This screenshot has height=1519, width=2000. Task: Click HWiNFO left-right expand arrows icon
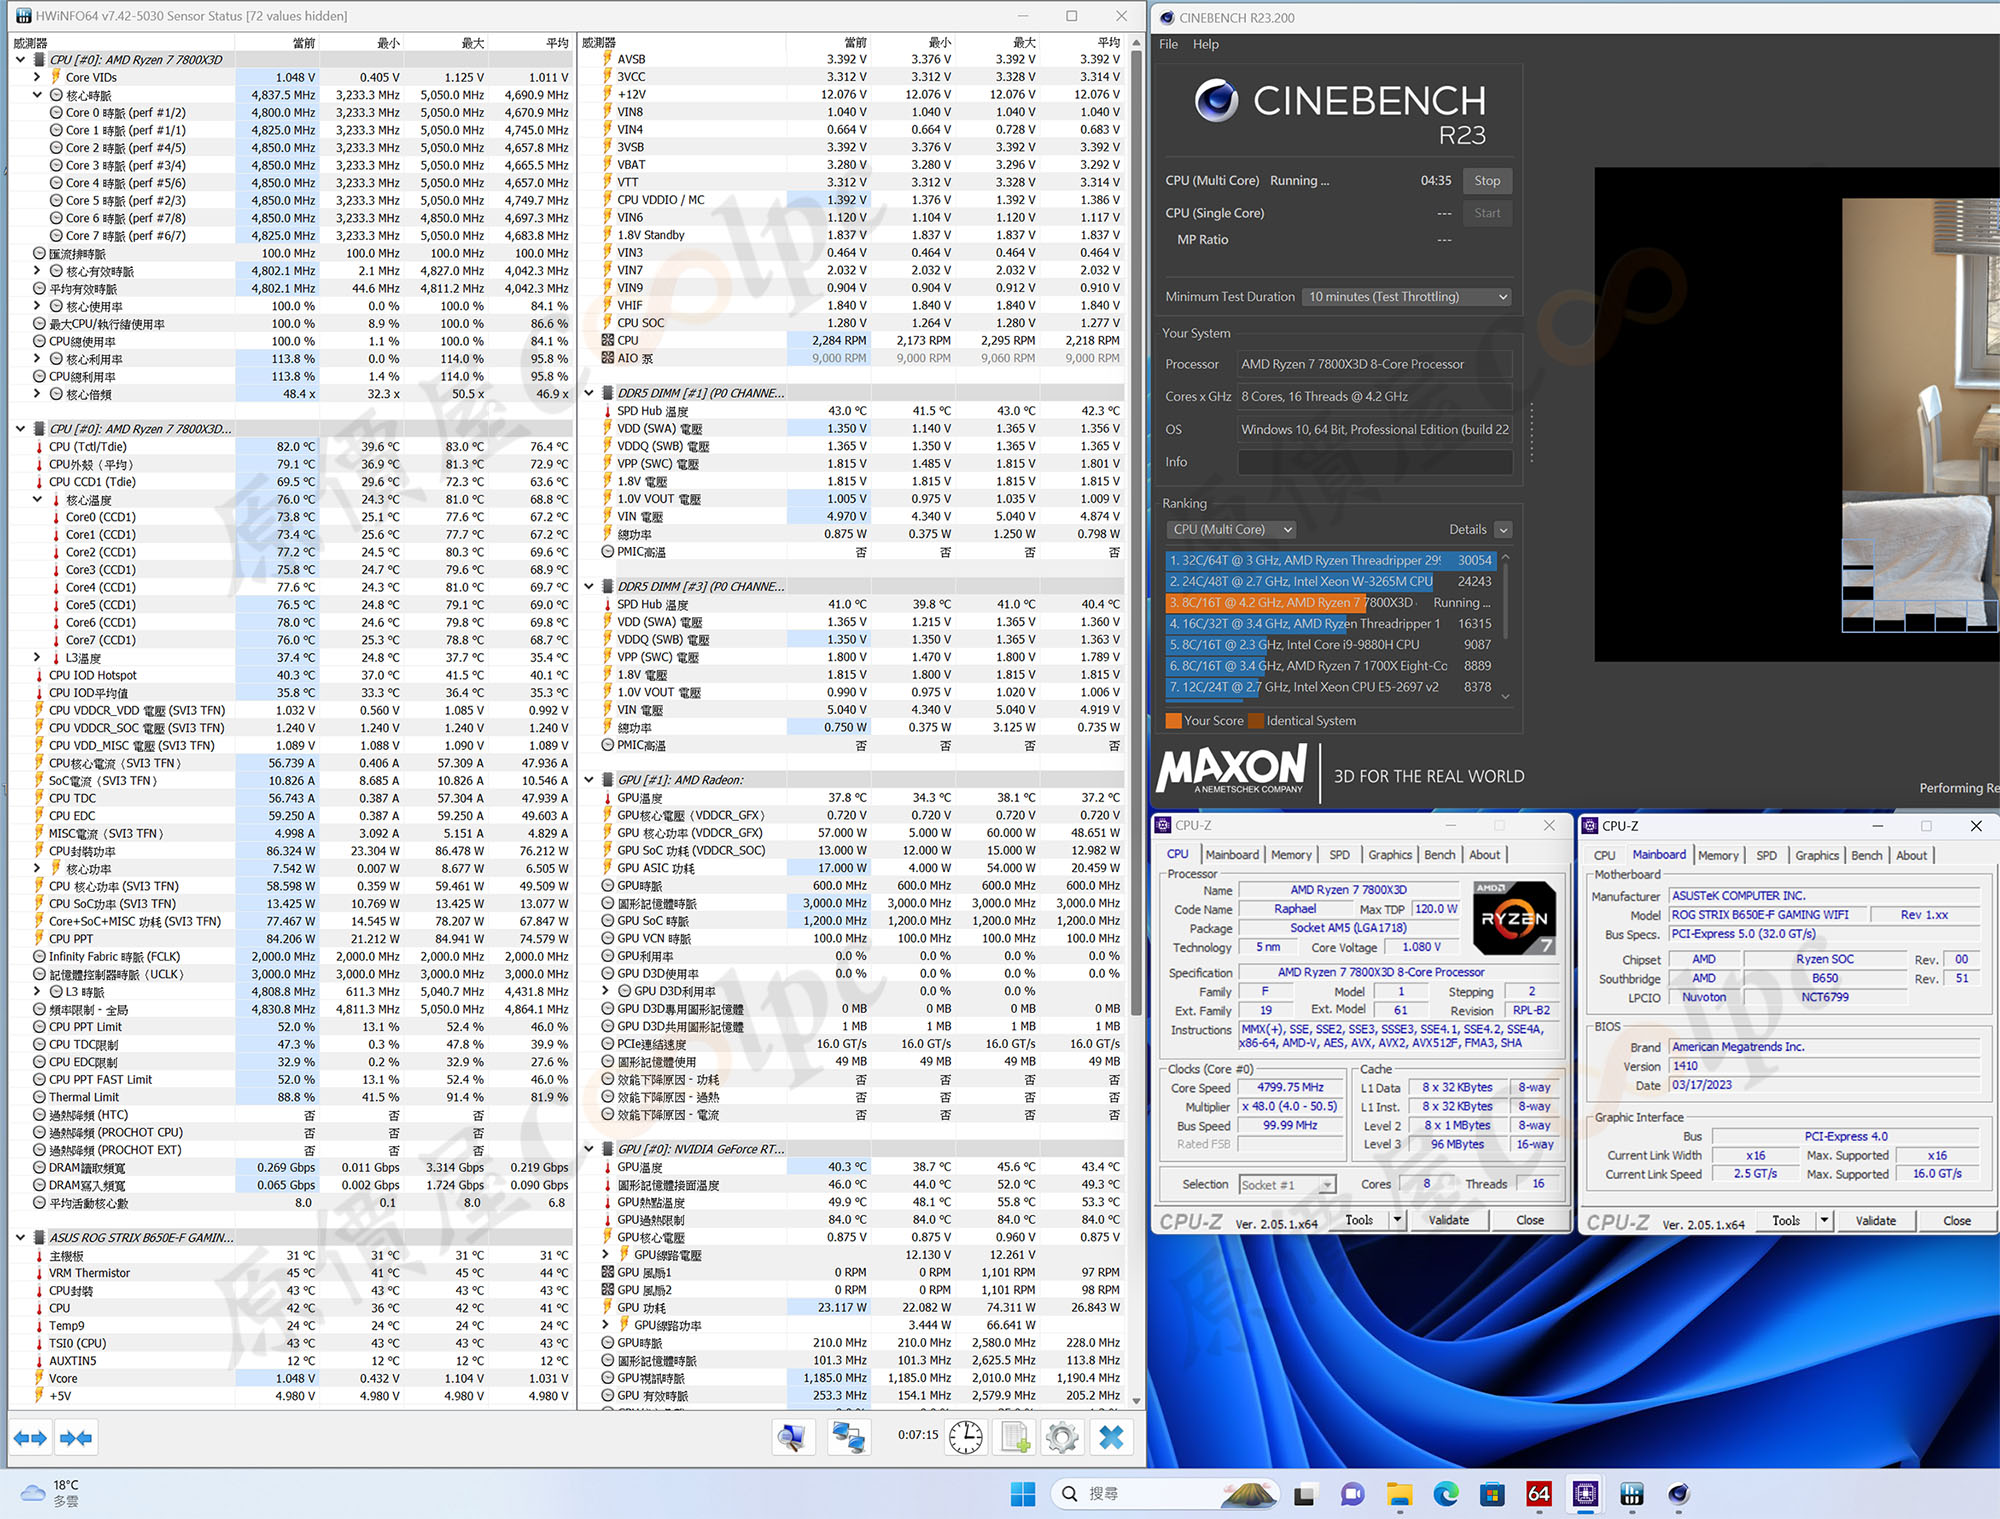click(x=30, y=1438)
